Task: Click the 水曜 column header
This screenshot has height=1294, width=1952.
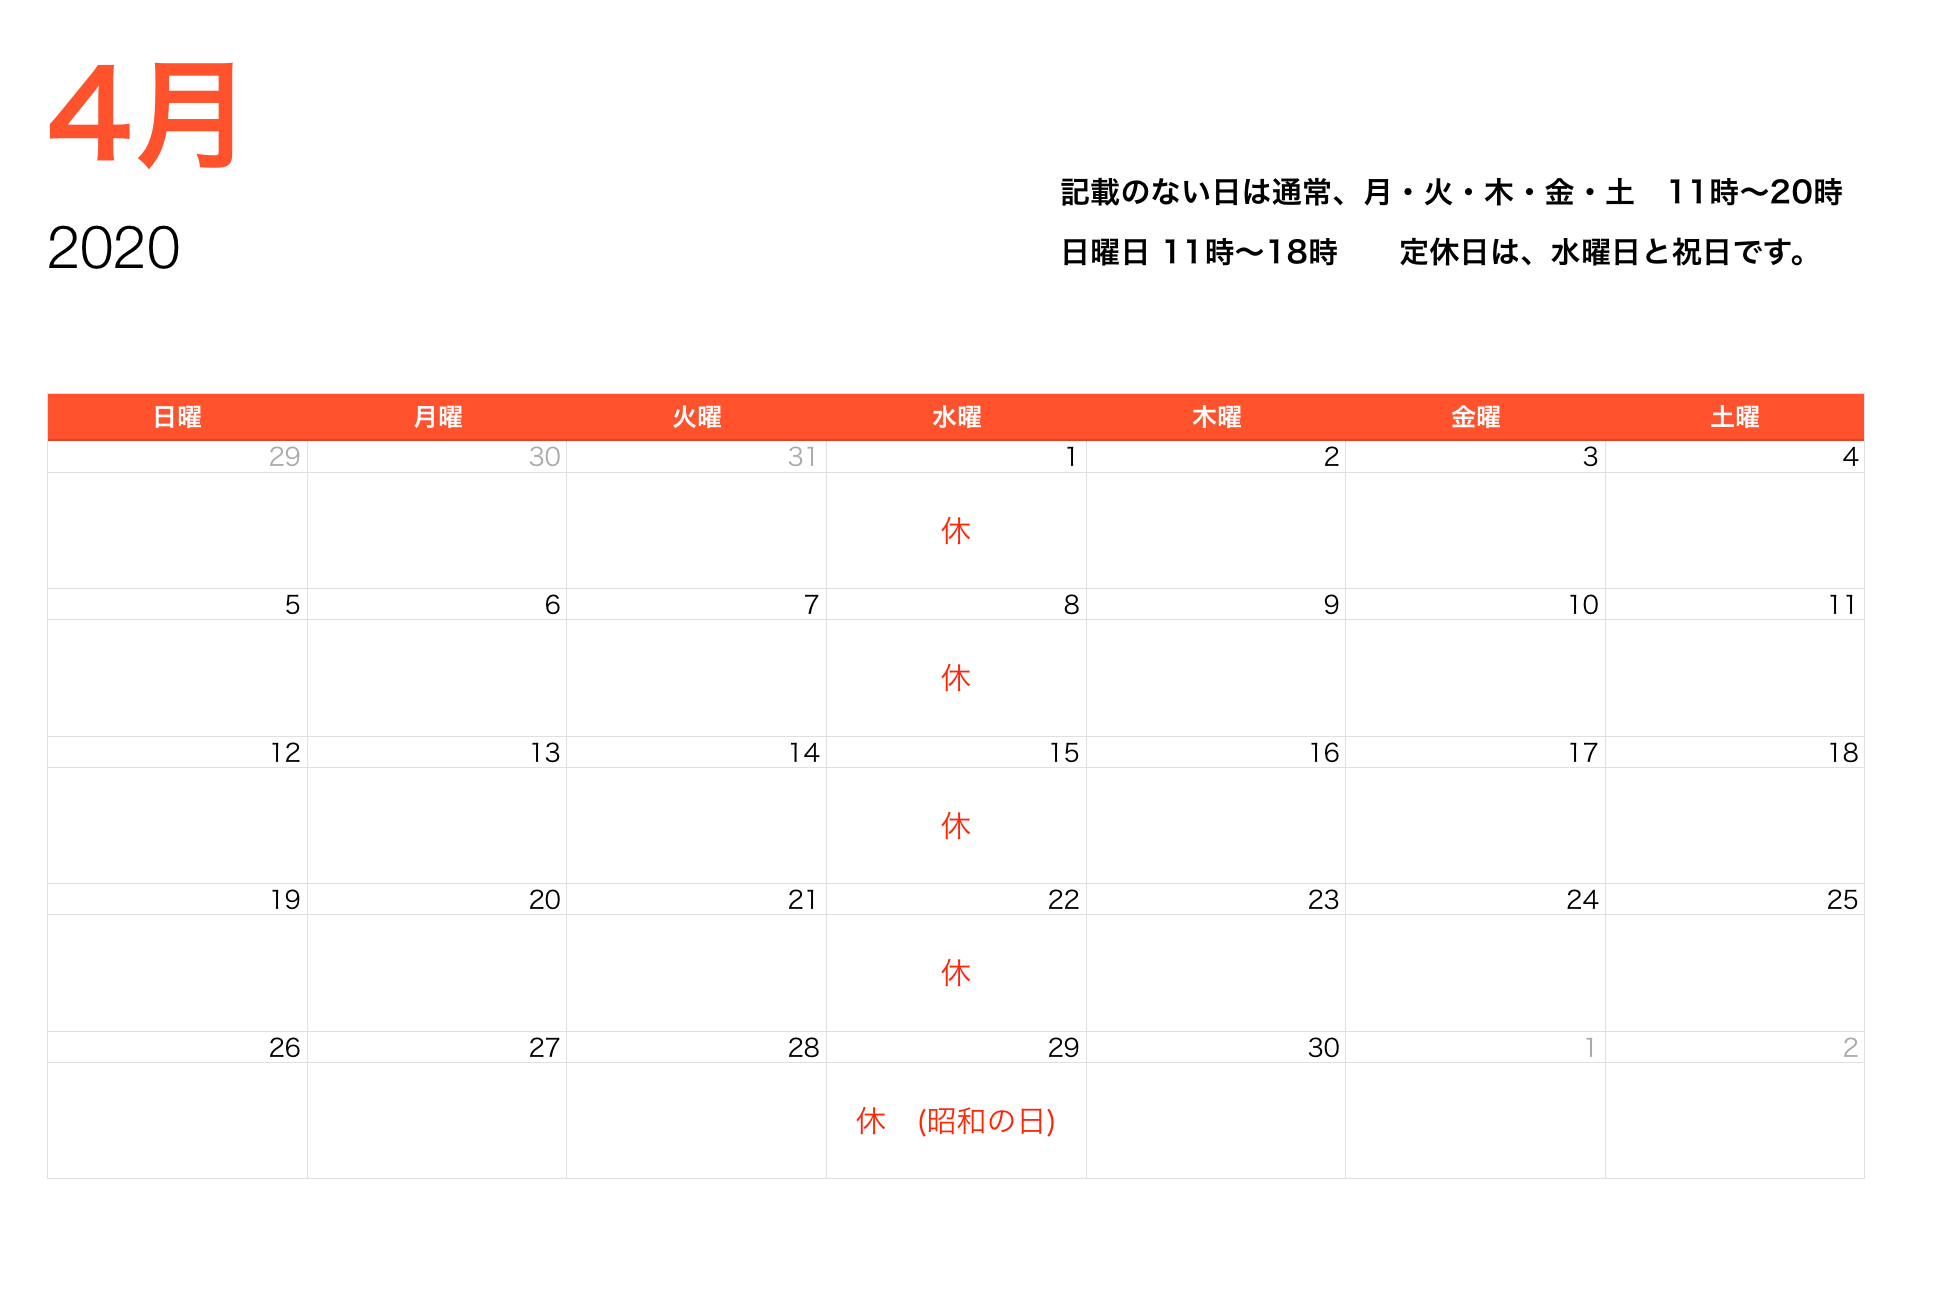Action: pyautogui.click(x=957, y=416)
